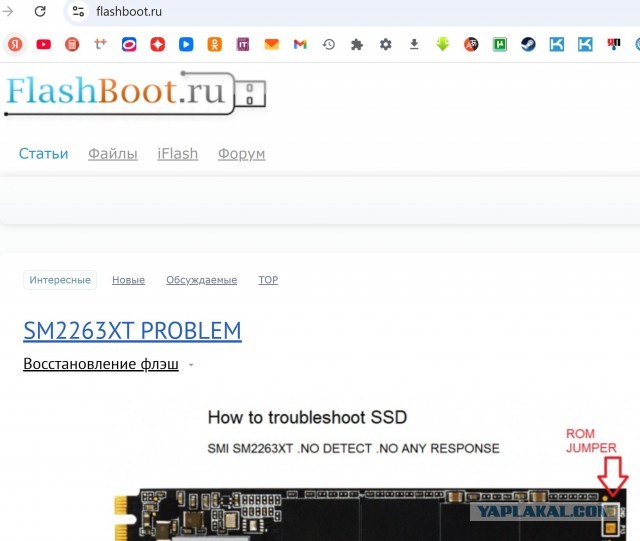
Task: Open the red four-point star bookmark
Action: coord(158,44)
